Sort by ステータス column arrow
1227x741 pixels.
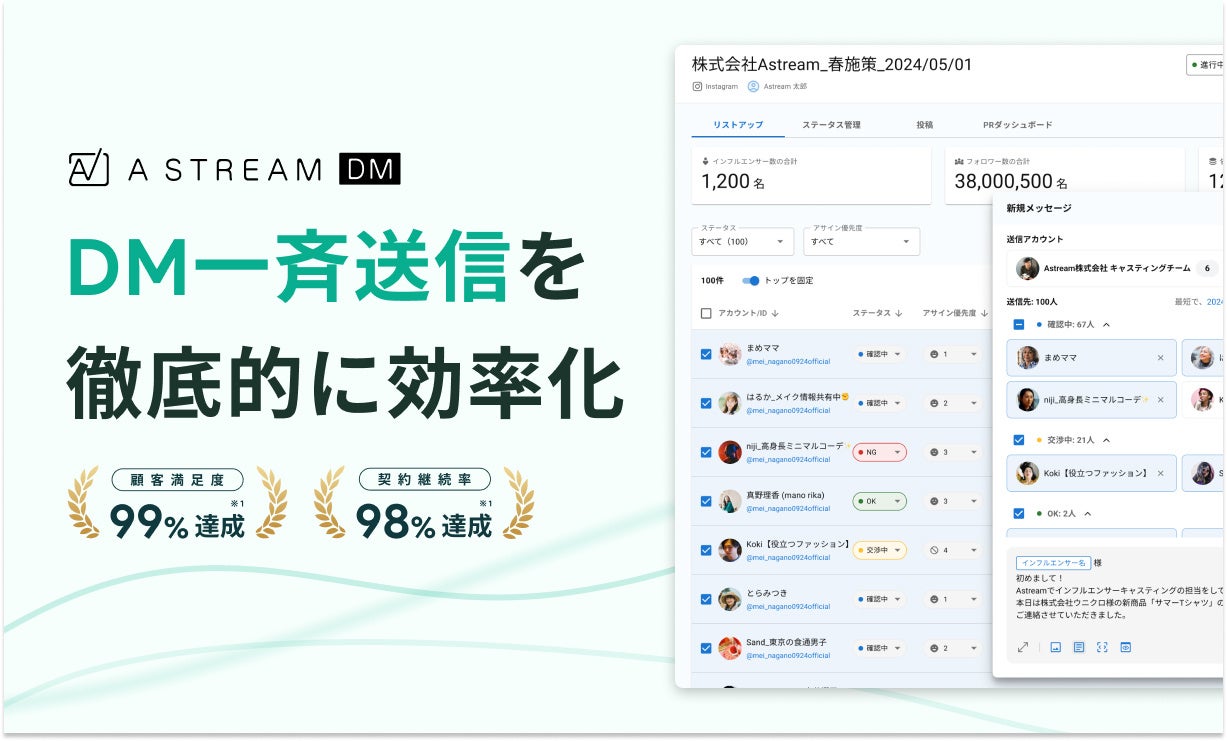pos(899,314)
